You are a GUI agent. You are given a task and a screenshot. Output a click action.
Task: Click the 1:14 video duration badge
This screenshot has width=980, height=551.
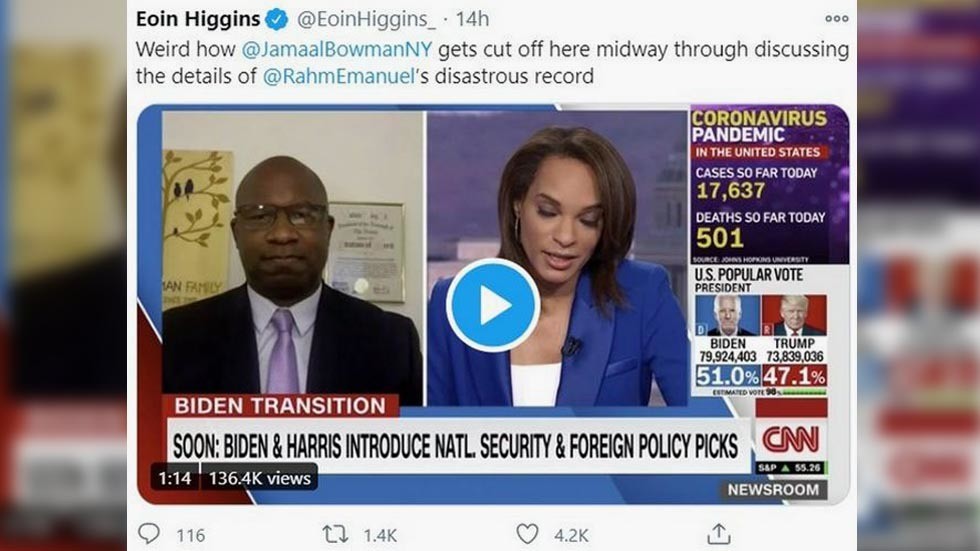coord(174,479)
